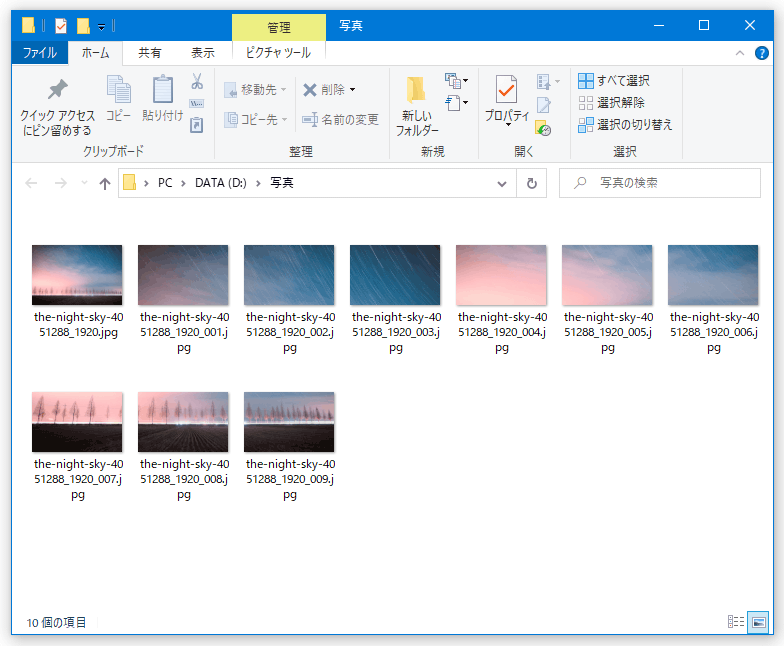Open Help with the question mark icon
The image size is (784, 646).
[762, 53]
